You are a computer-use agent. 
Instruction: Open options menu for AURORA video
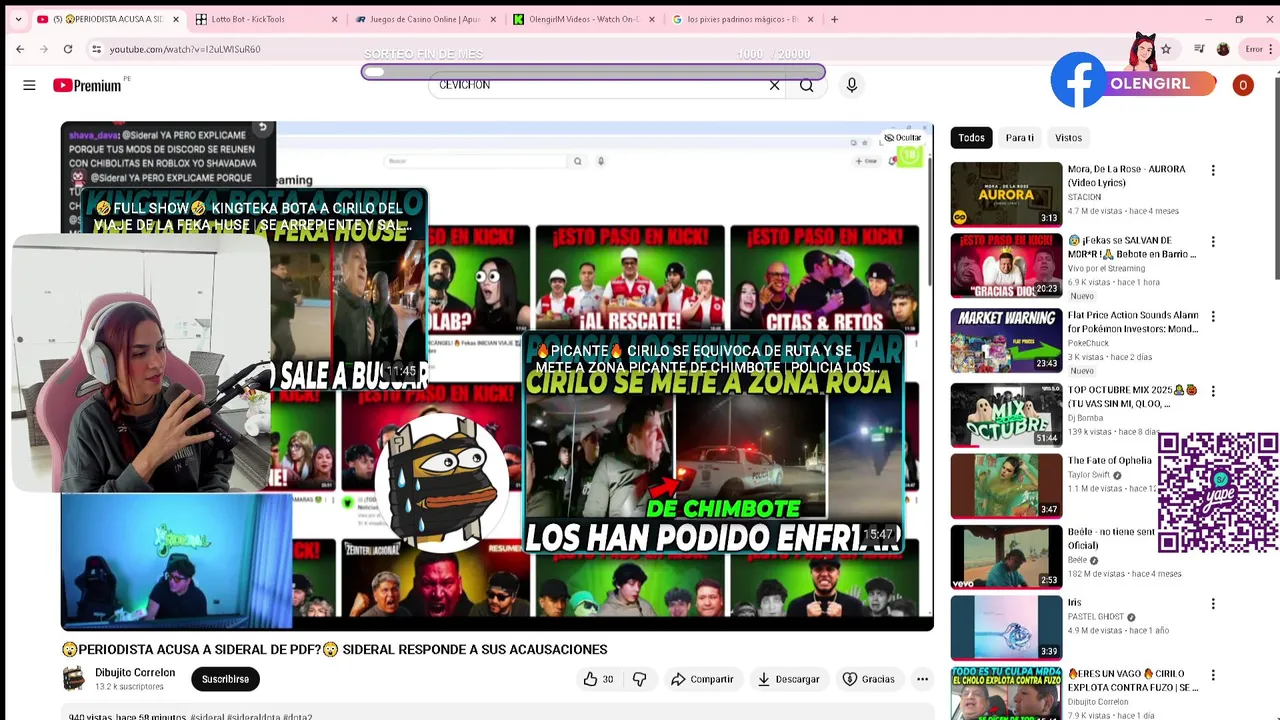1213,171
